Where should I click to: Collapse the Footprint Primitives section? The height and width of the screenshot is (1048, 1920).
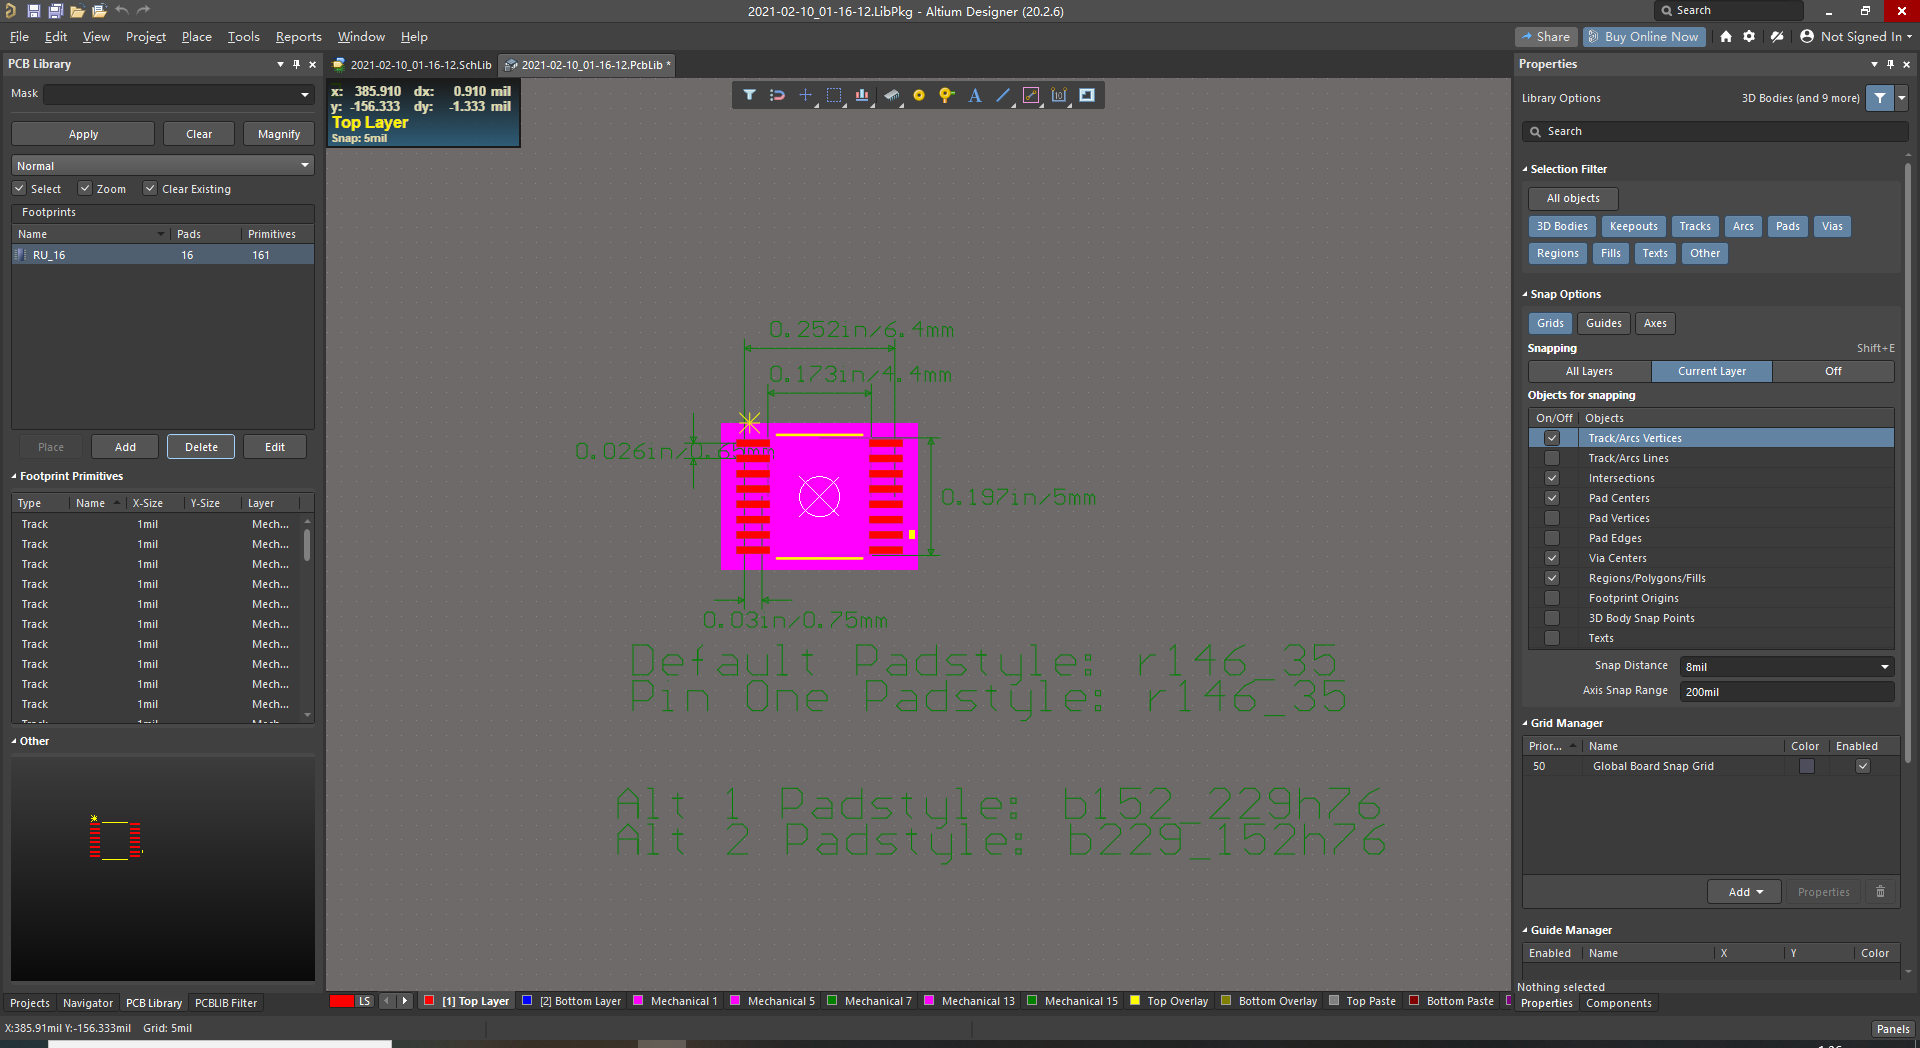(x=14, y=477)
